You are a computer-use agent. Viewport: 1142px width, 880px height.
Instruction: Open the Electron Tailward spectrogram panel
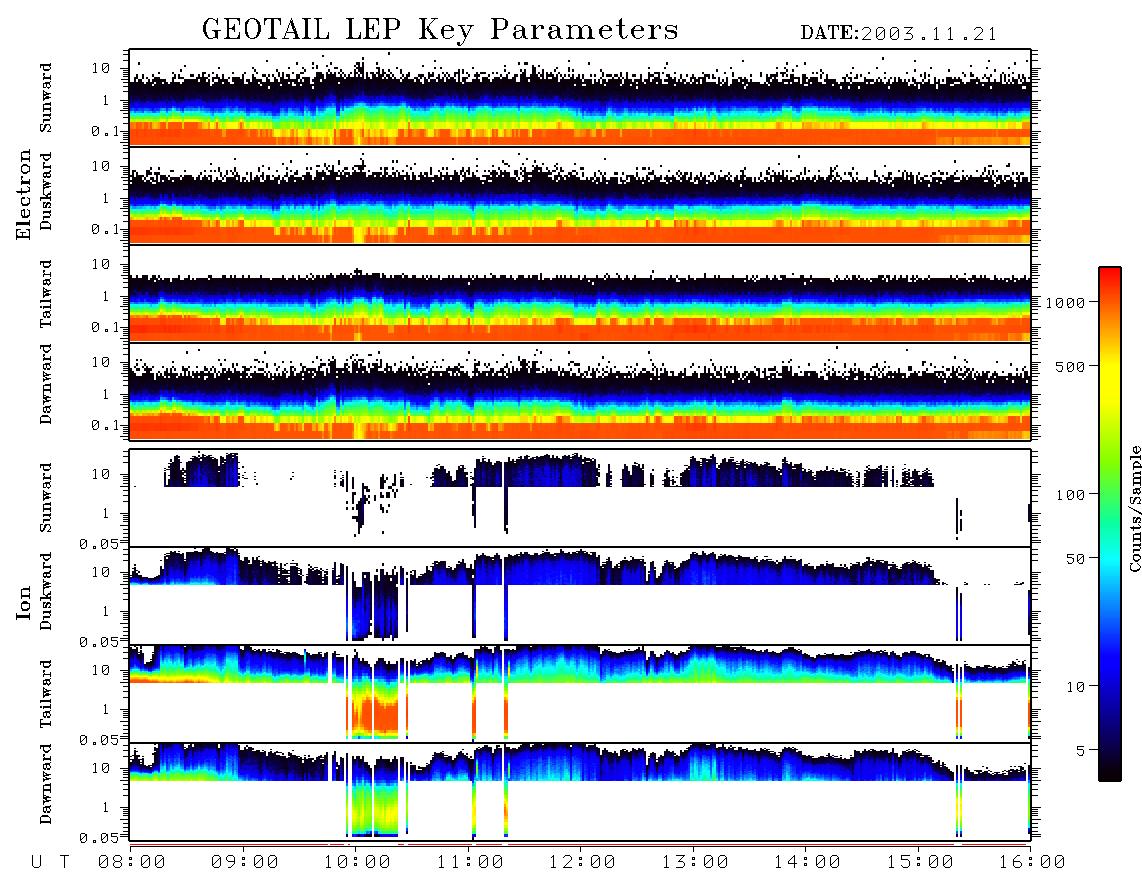click(580, 294)
